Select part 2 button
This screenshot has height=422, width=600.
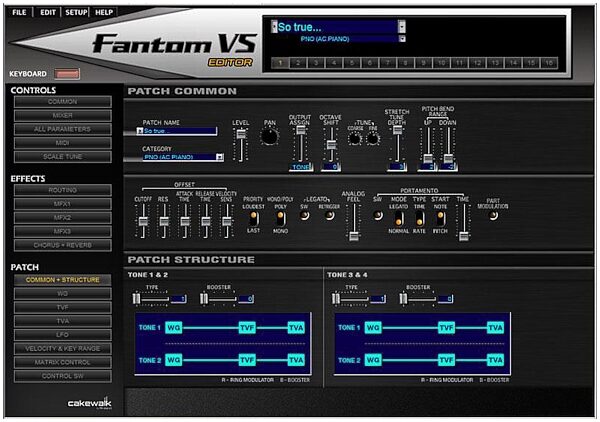point(298,63)
